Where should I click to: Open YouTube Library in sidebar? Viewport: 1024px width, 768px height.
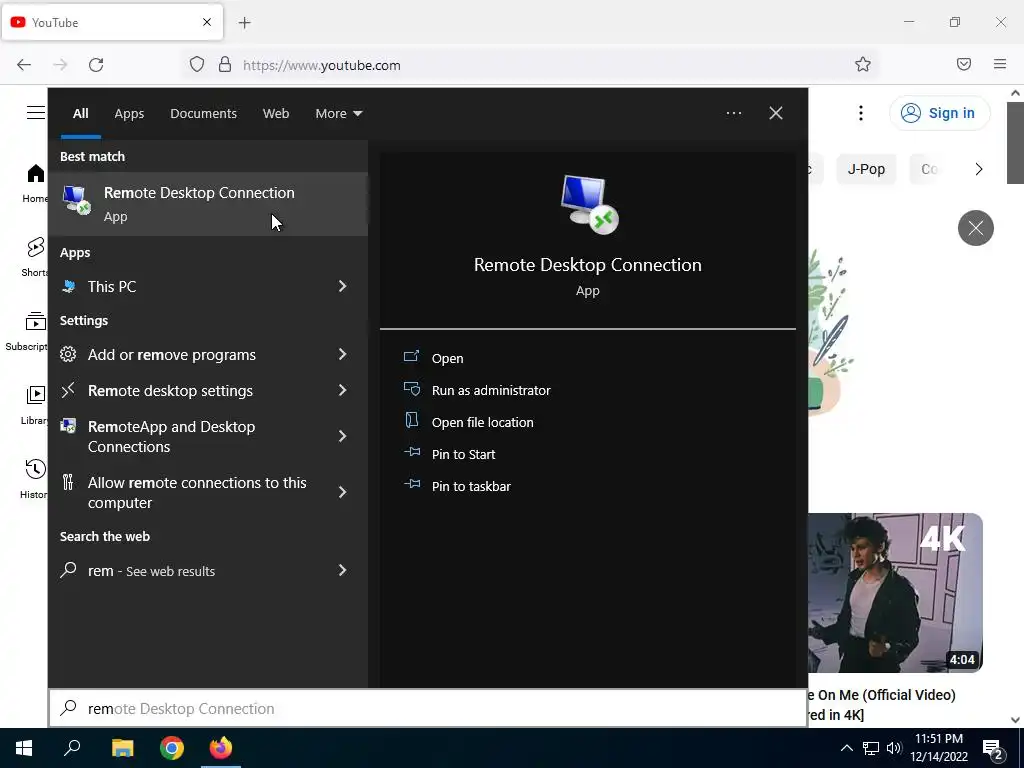tap(34, 406)
